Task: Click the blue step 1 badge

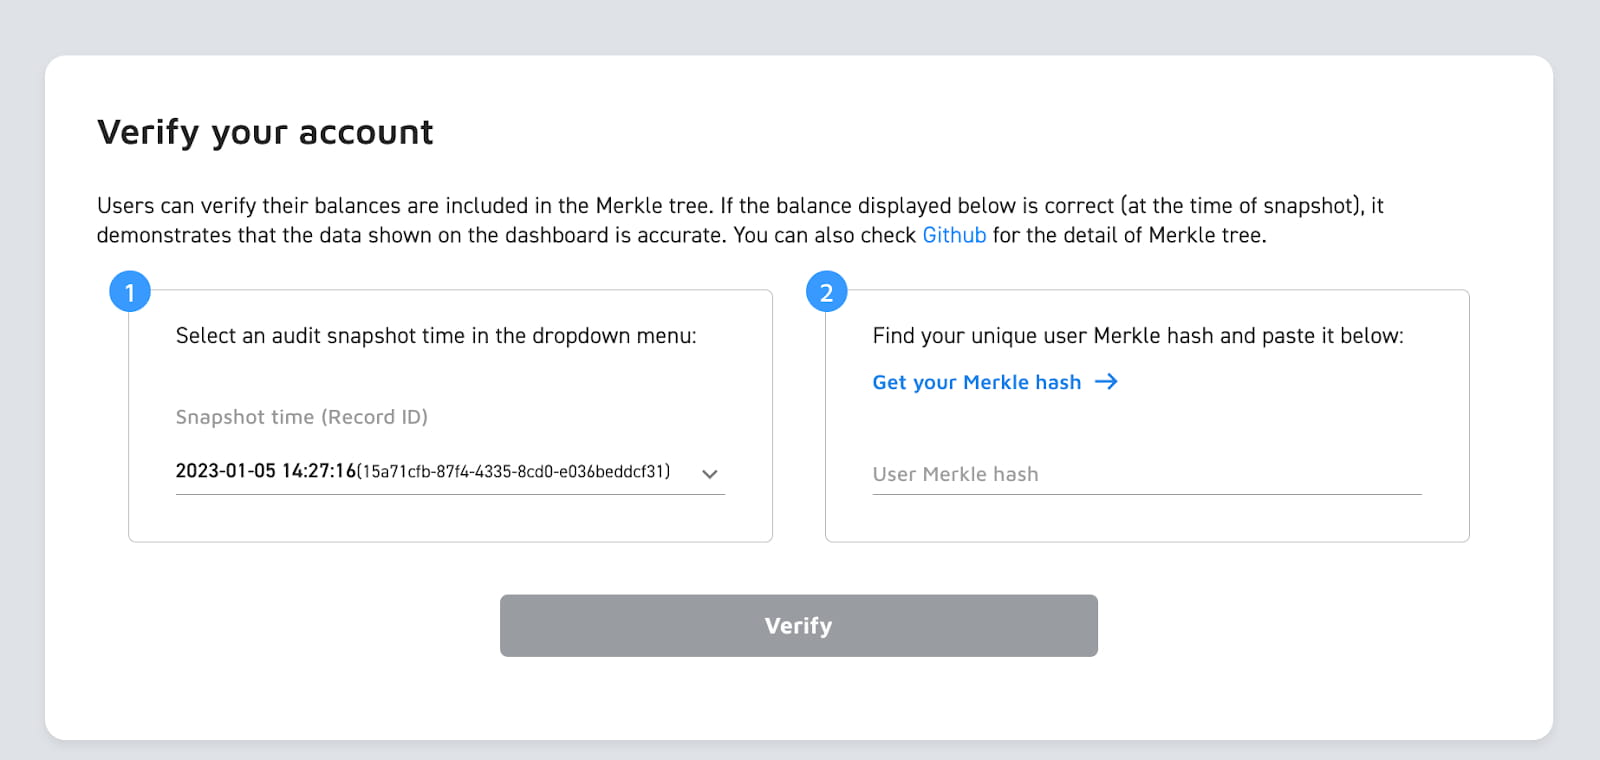Action: click(130, 292)
